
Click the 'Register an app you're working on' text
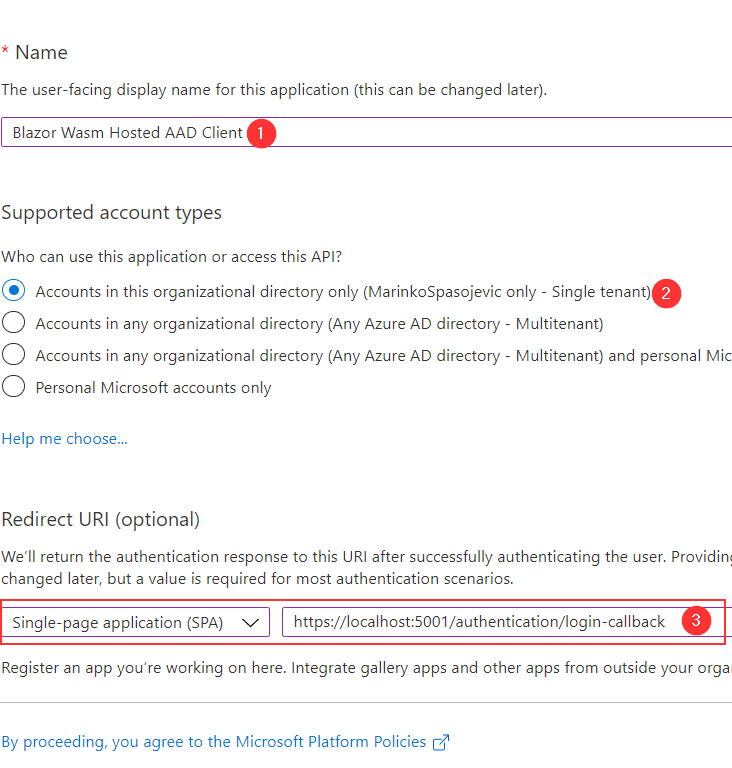(360, 666)
